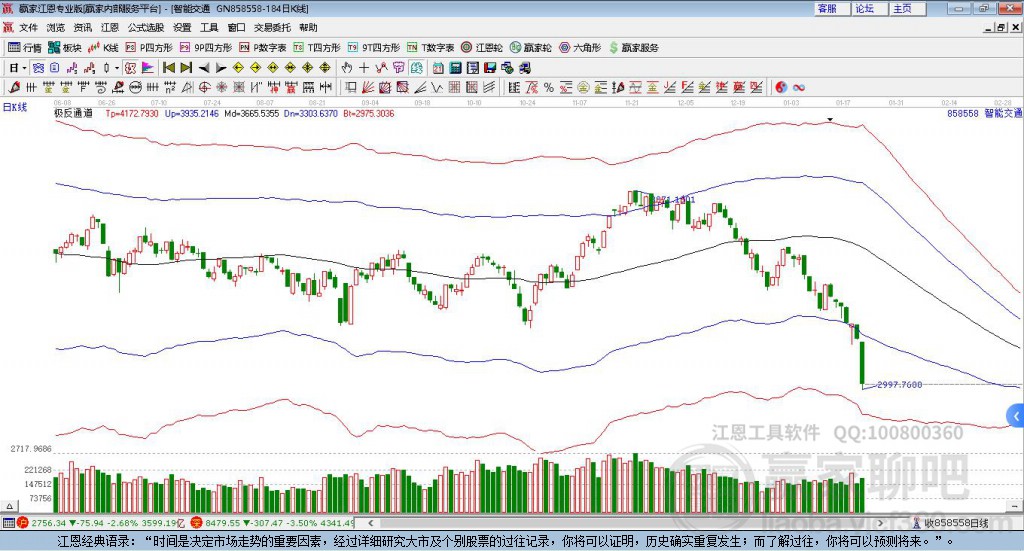The width and height of the screenshot is (1024, 551).
Task: Open the 窗口 window menu
Action: click(236, 27)
